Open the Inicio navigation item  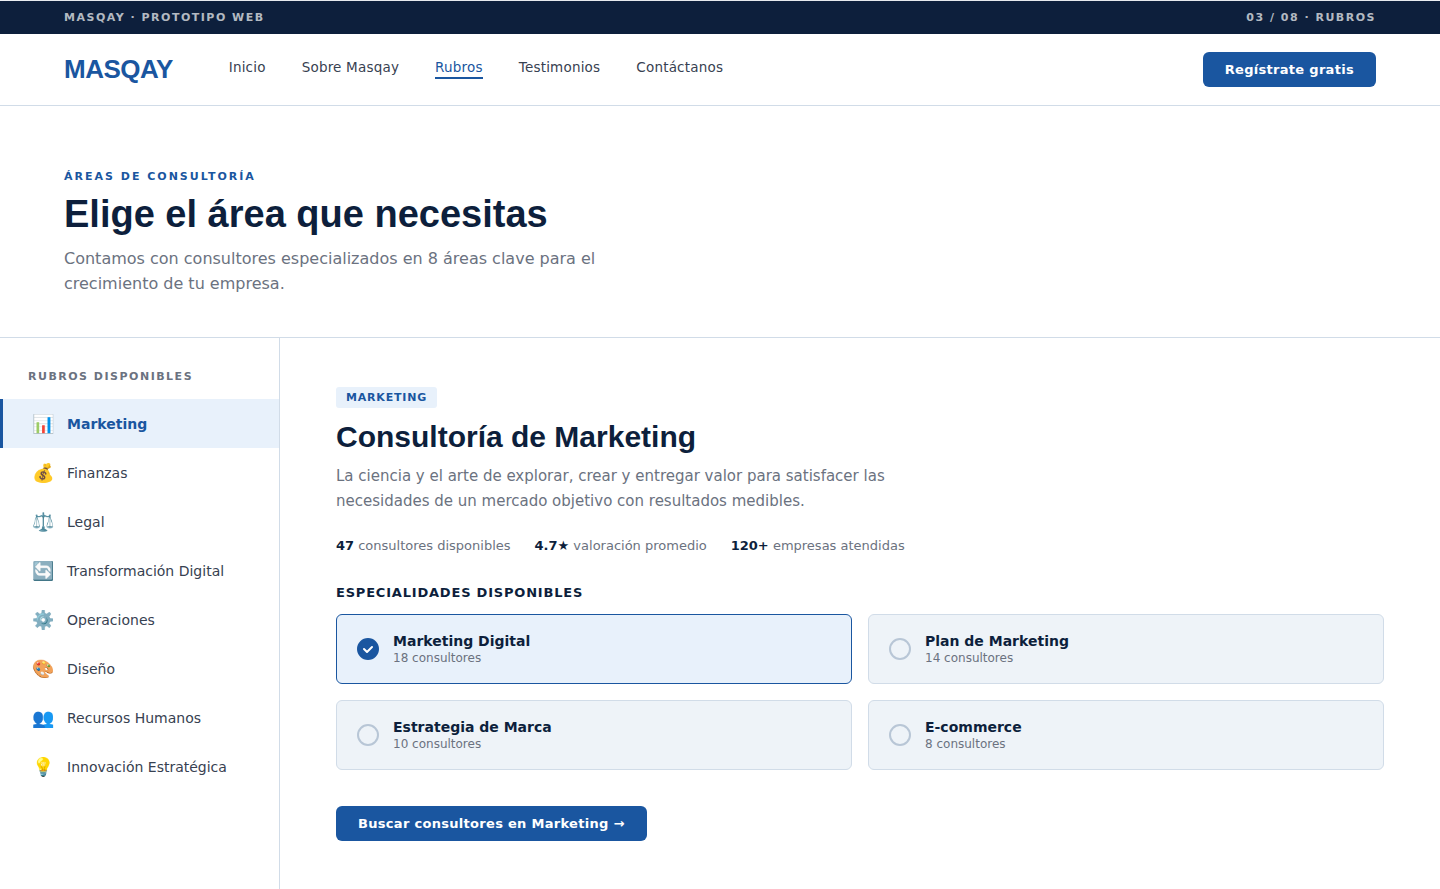coord(247,67)
